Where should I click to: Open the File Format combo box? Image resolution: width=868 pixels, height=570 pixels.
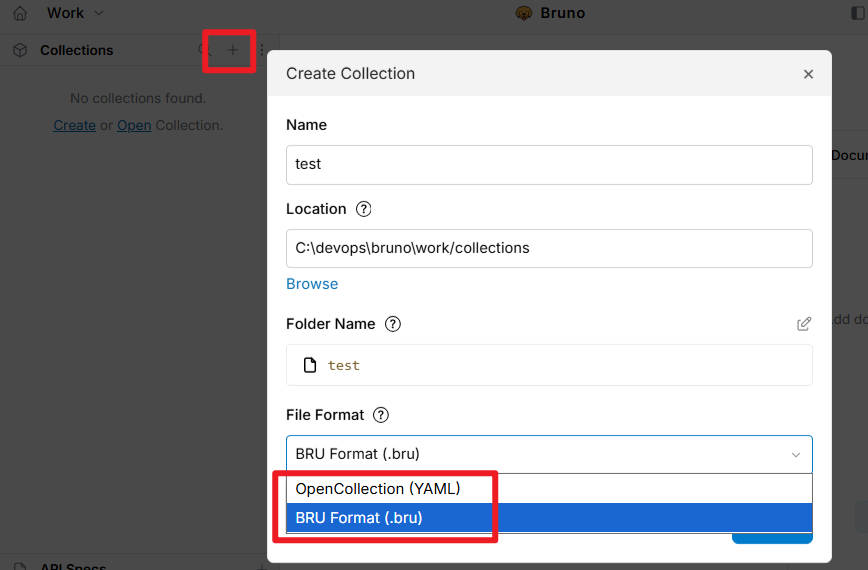549,454
